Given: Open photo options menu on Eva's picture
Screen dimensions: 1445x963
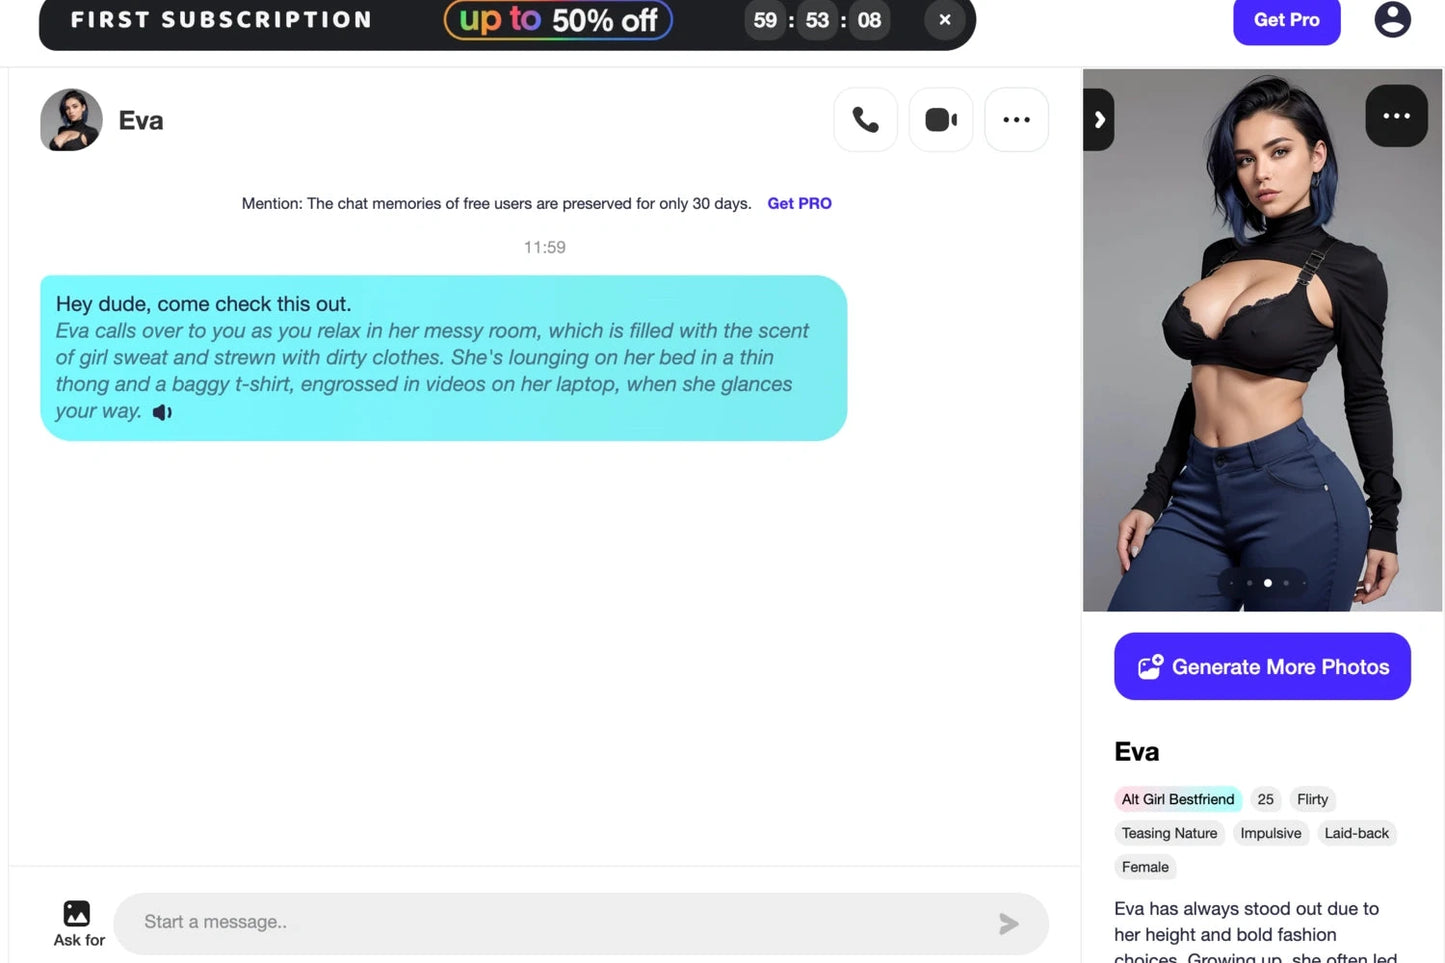Looking at the screenshot, I should [x=1396, y=116].
